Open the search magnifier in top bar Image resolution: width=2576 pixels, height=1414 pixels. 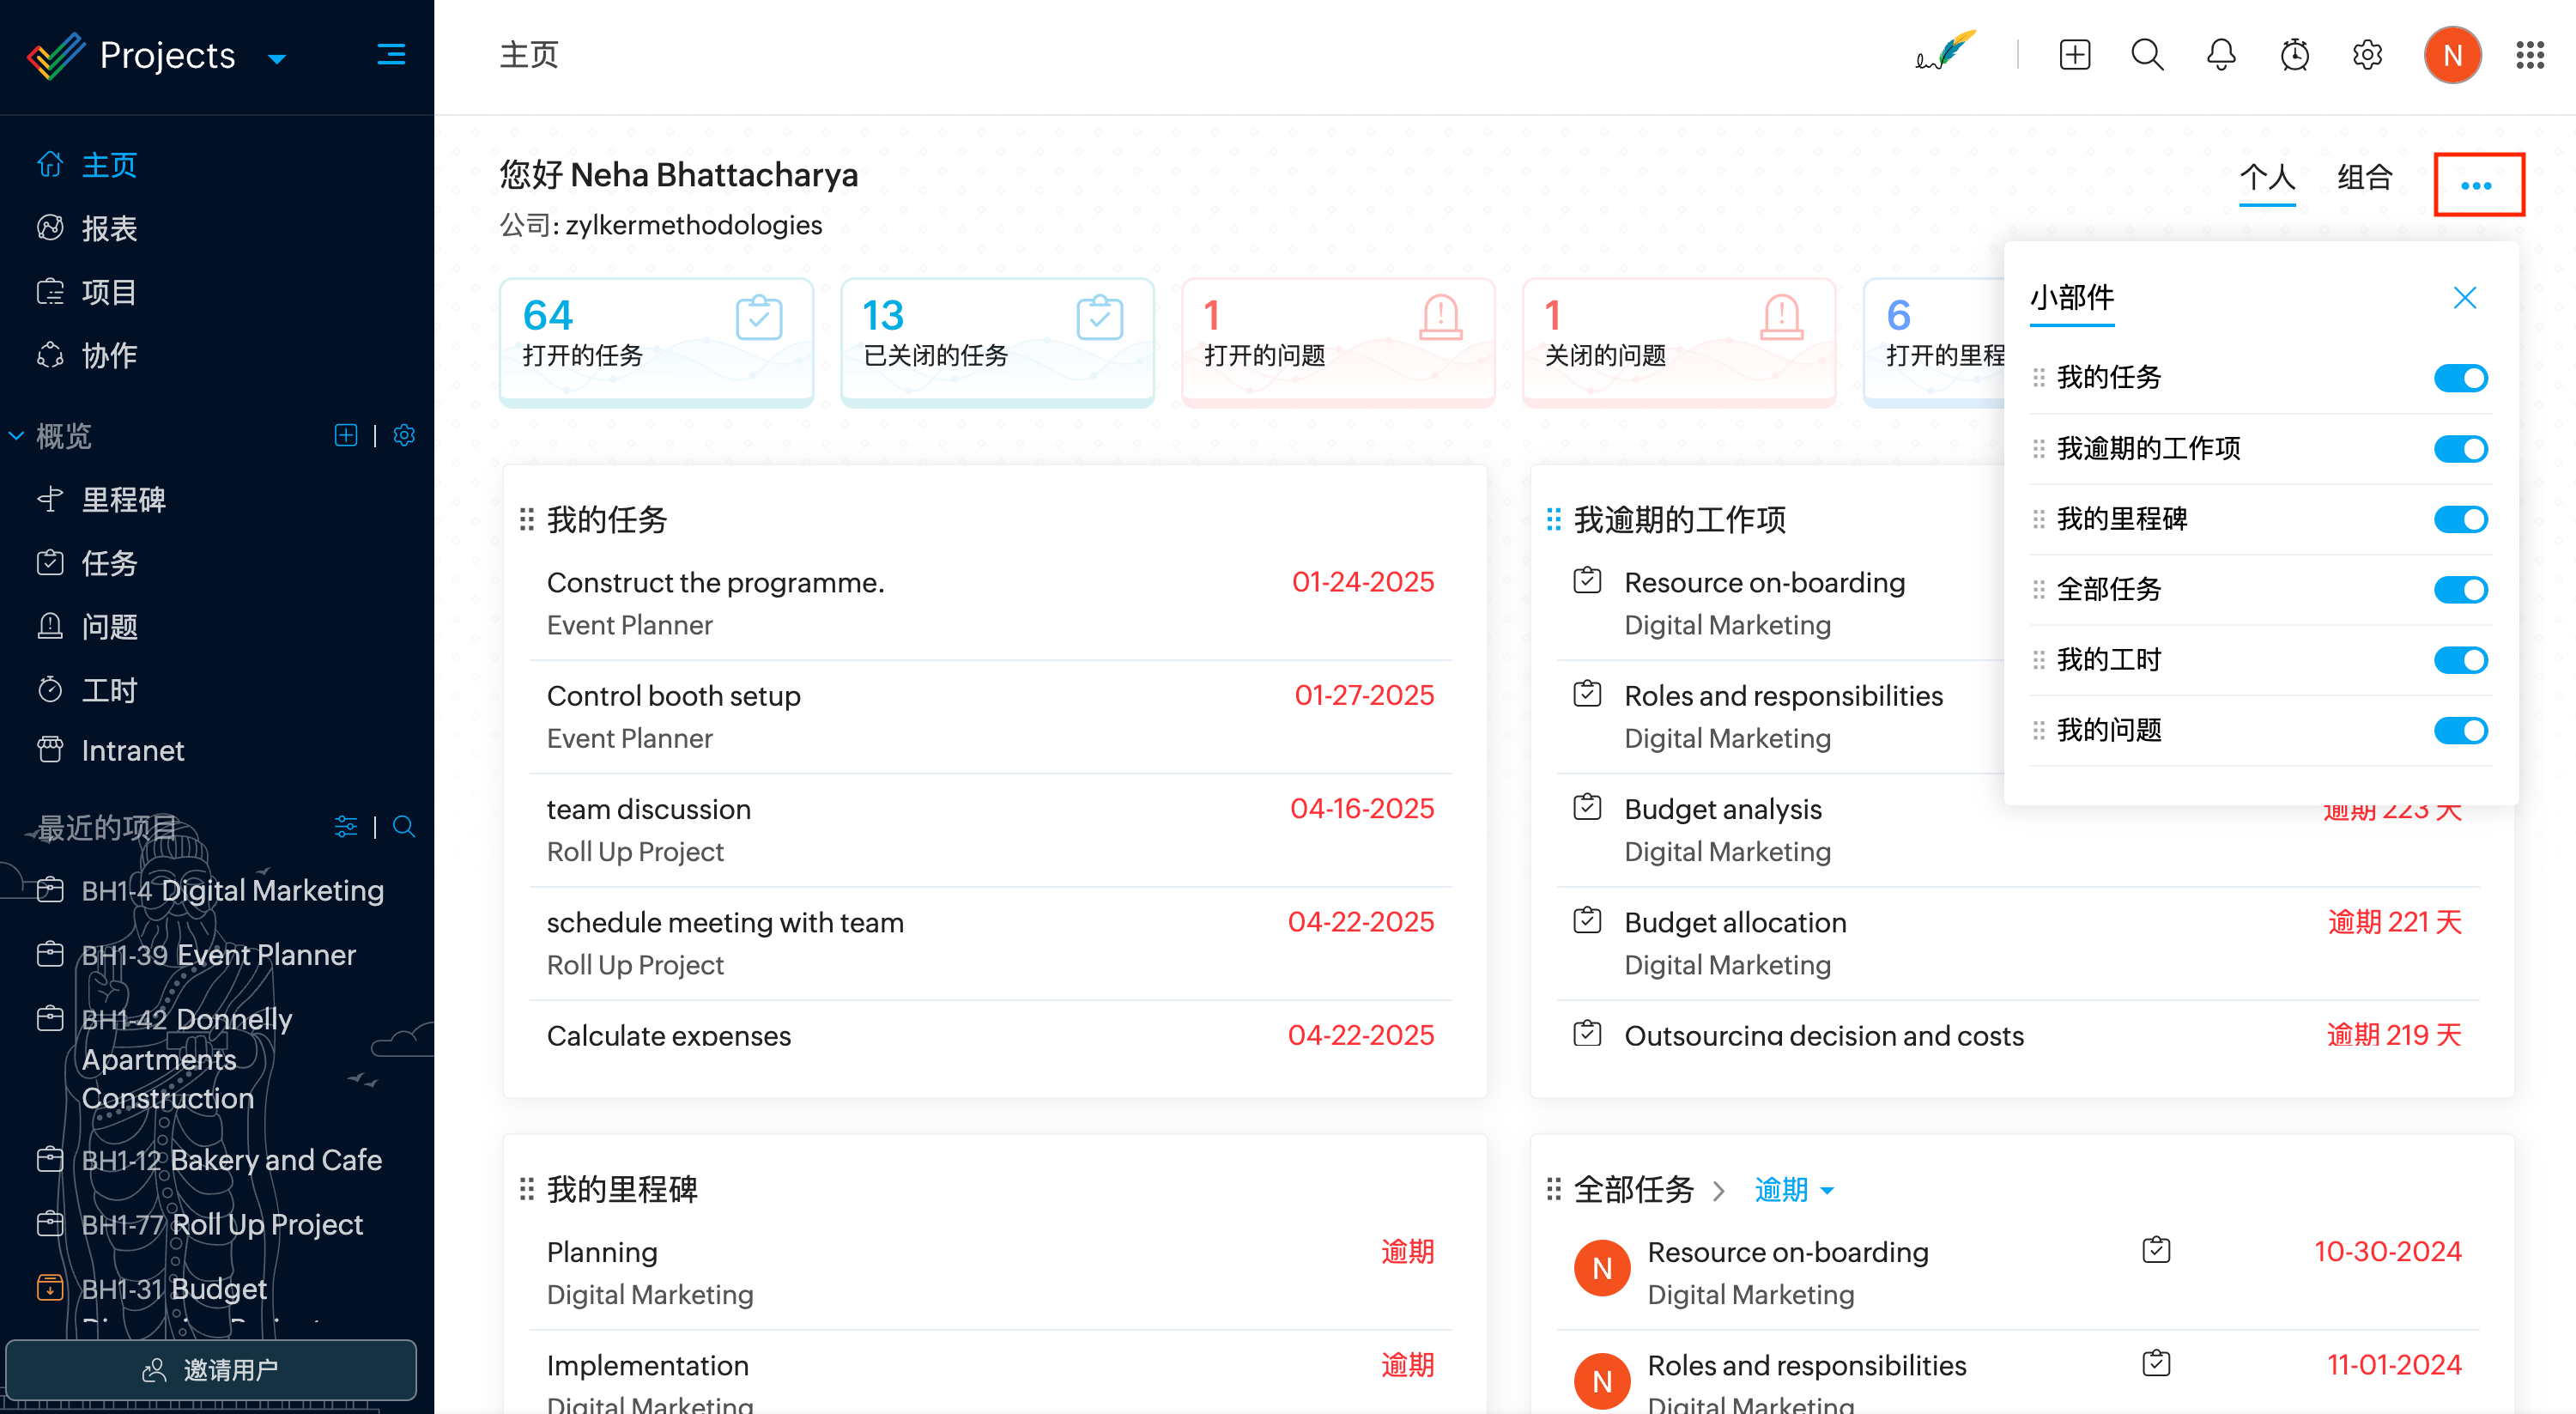(x=2147, y=54)
